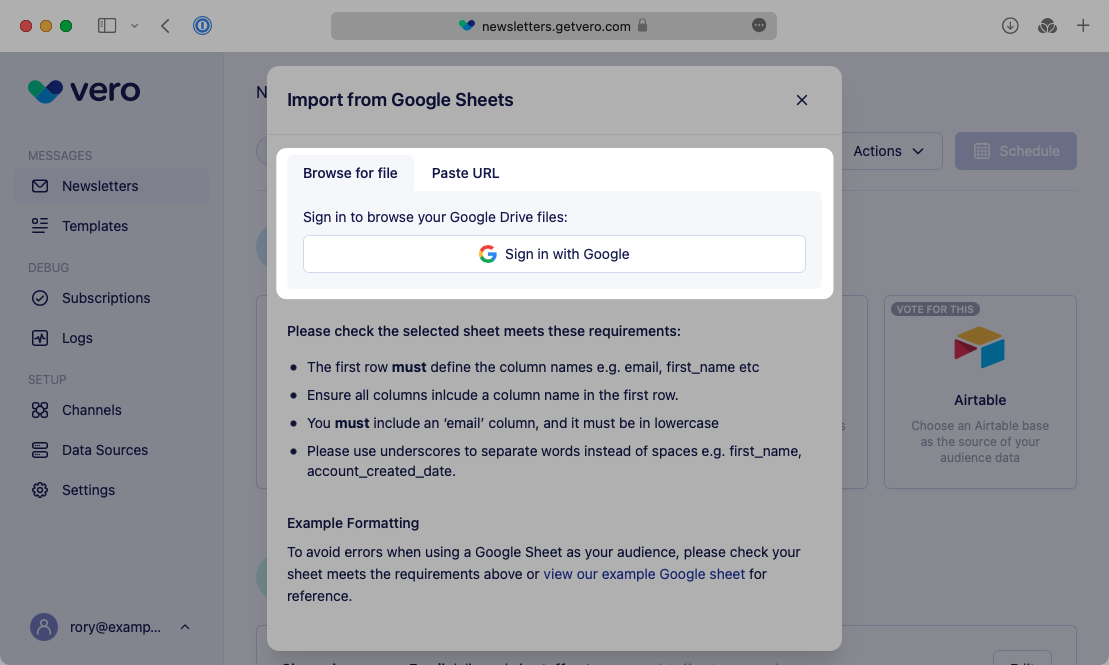Click the Subscriptions checkmark icon

(40, 298)
